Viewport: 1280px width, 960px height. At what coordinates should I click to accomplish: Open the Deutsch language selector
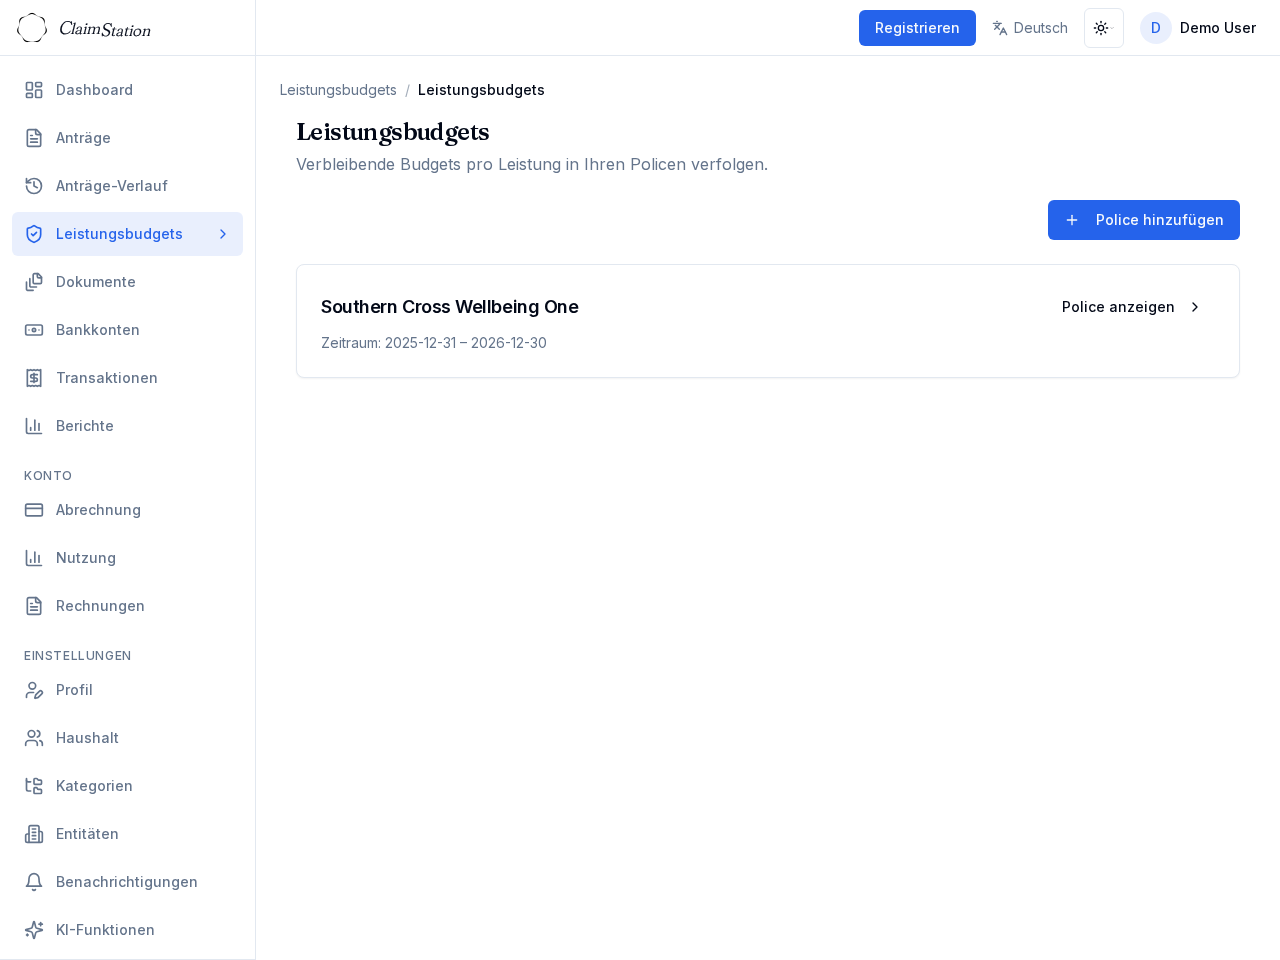pos(1029,28)
